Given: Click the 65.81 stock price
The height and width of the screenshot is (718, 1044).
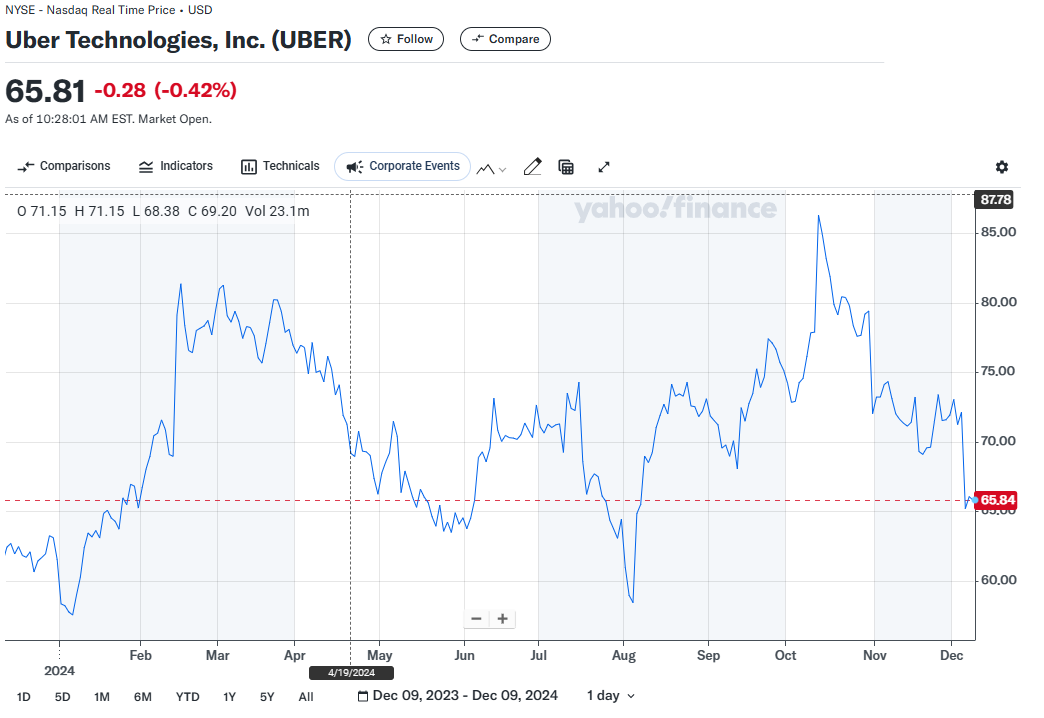Looking at the screenshot, I should click(45, 91).
